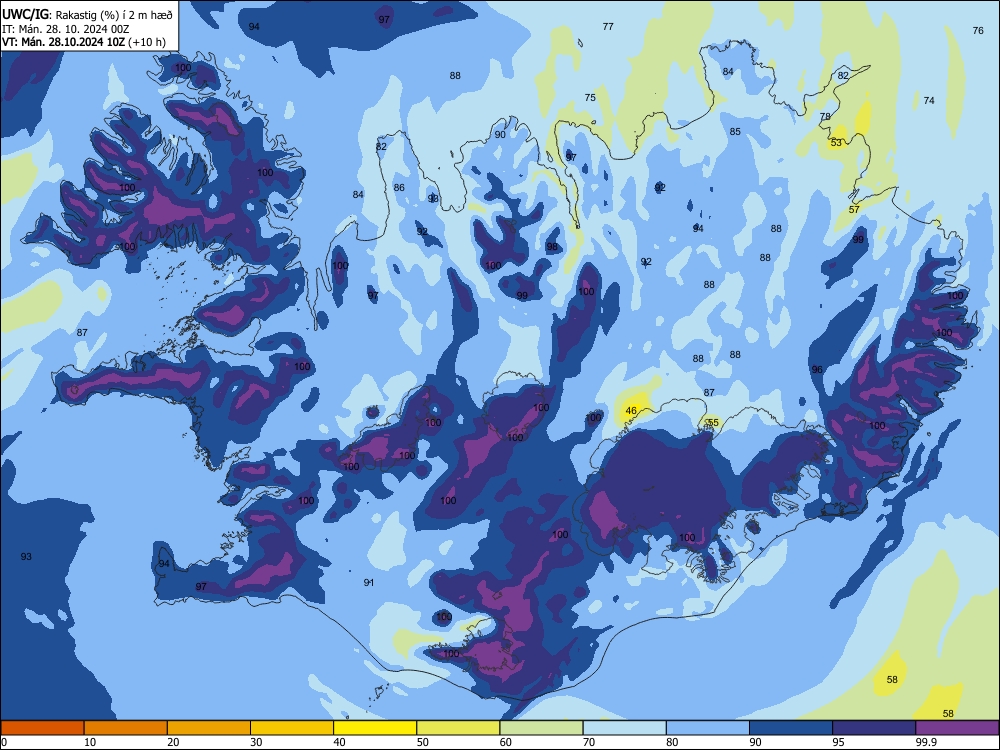Select the map value 75 off the north coast
This screenshot has height=750, width=1000.
[590, 98]
